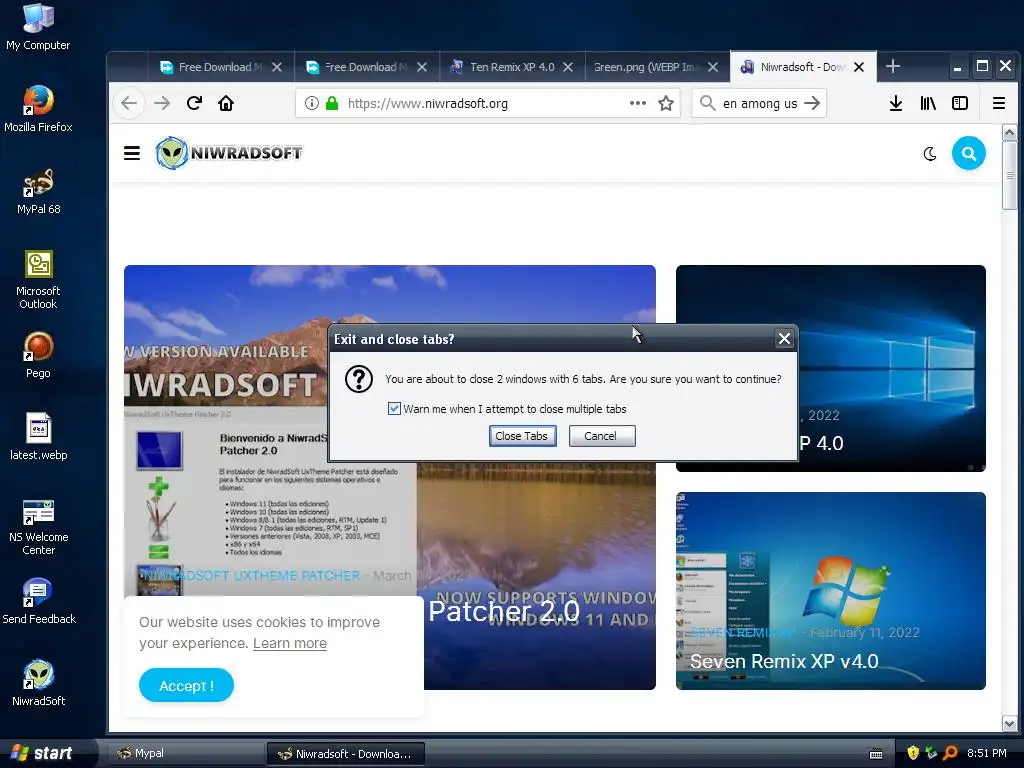Close the Green.png tab
1024x768 pixels.
[x=713, y=67]
